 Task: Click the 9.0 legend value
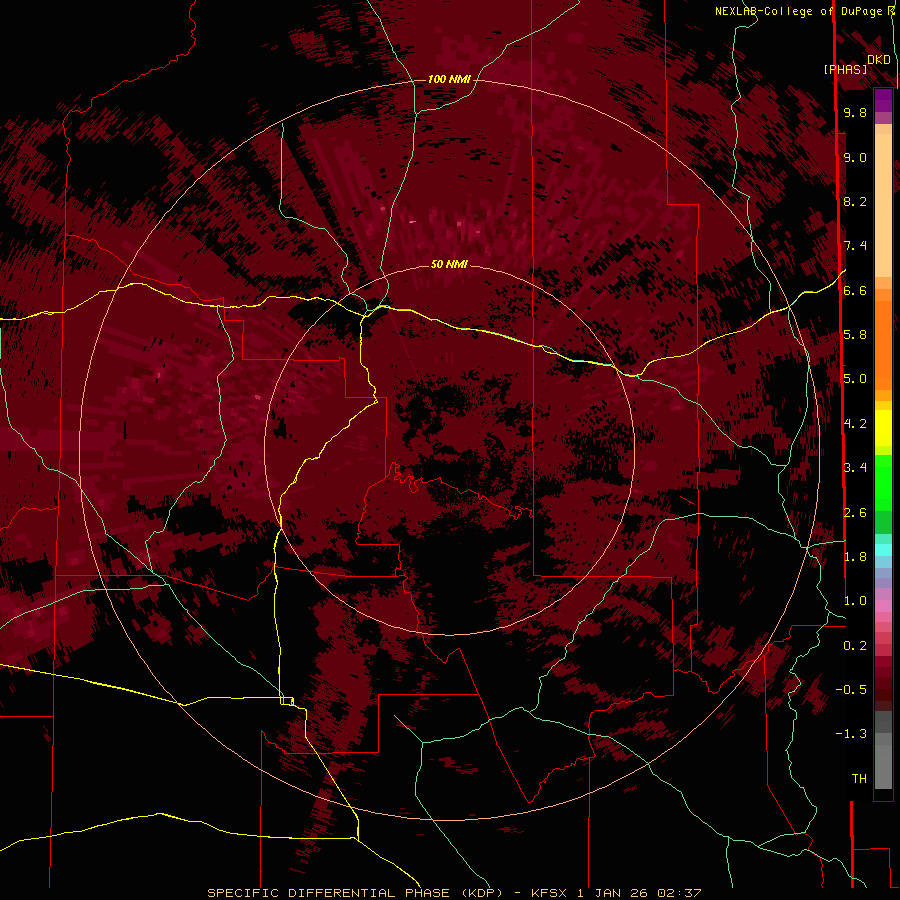(x=855, y=157)
